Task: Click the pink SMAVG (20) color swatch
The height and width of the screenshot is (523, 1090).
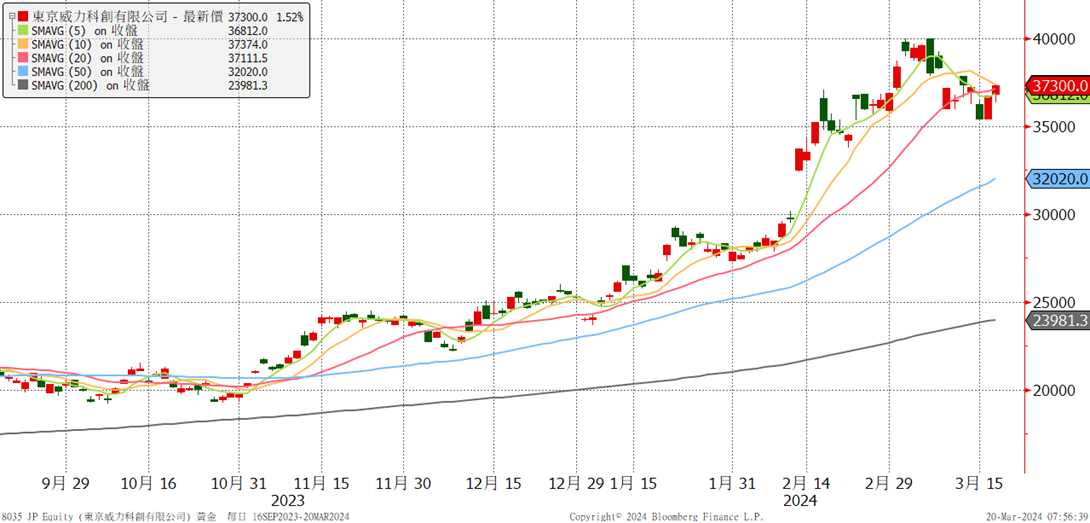Action: point(24,58)
